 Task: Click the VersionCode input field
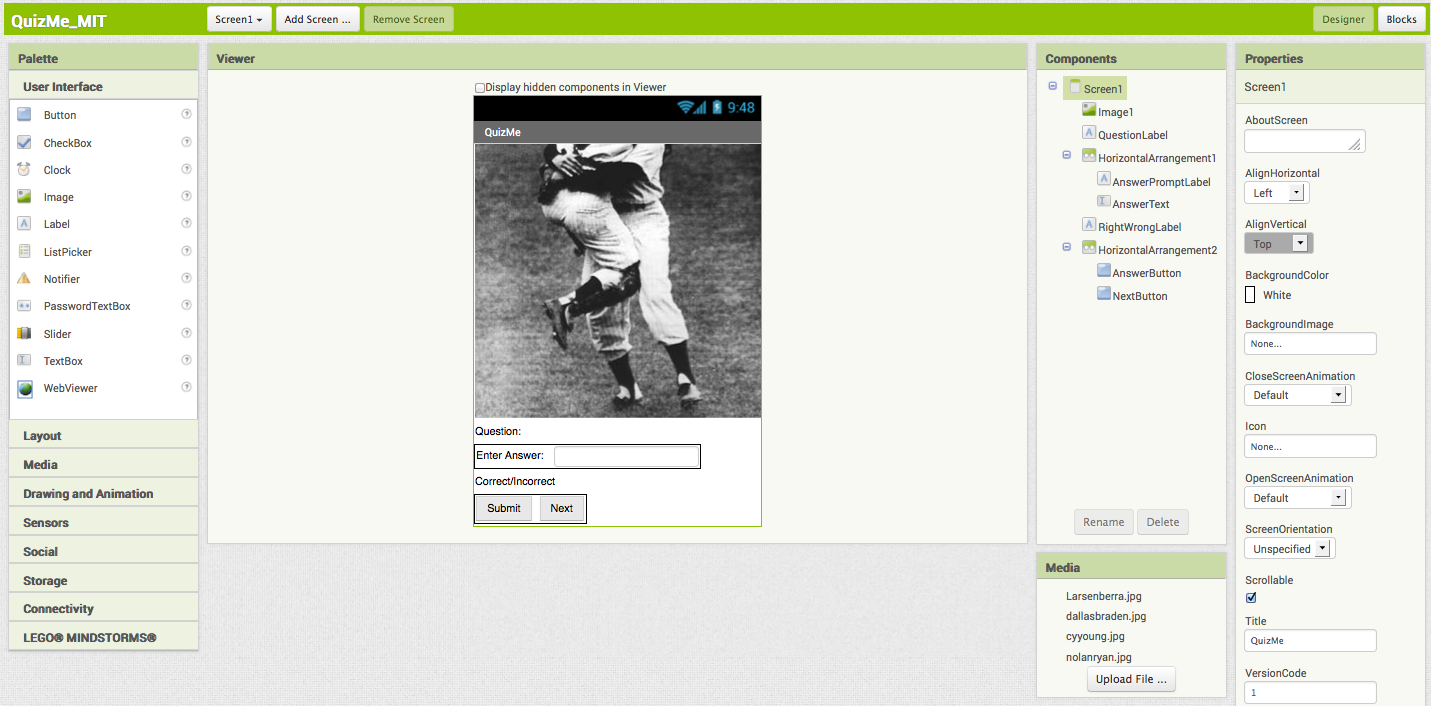(x=1310, y=692)
